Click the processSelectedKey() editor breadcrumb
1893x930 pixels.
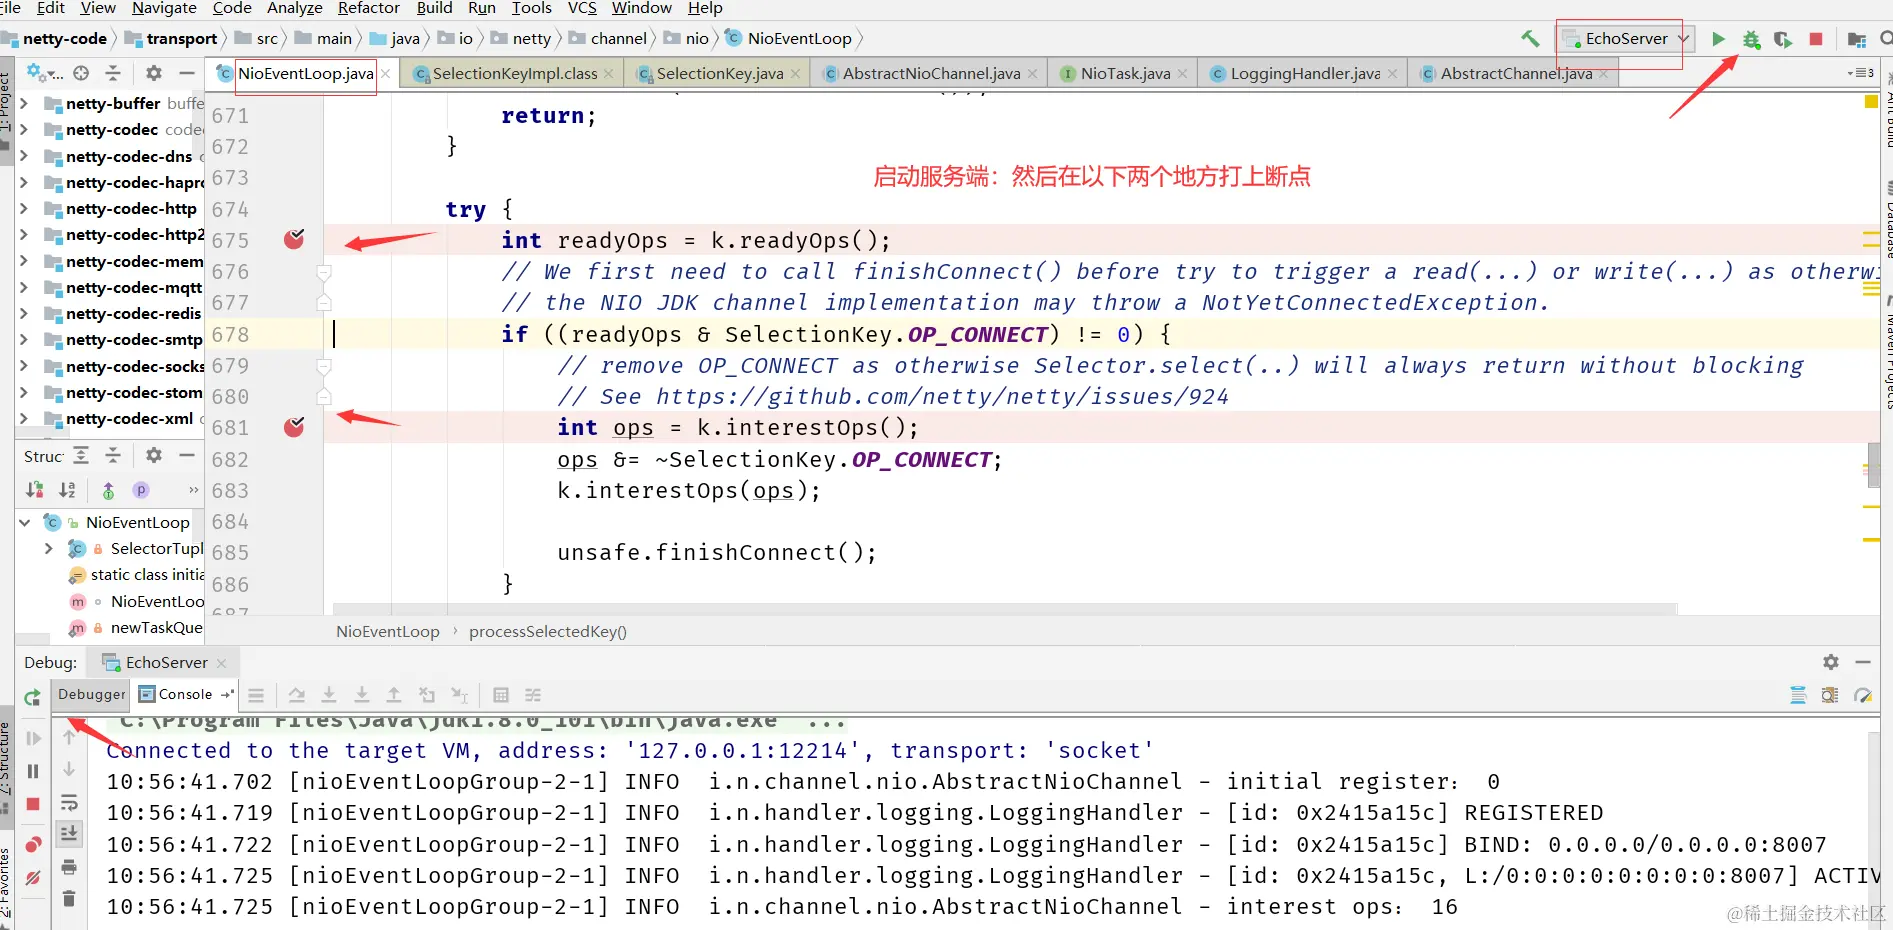(547, 631)
